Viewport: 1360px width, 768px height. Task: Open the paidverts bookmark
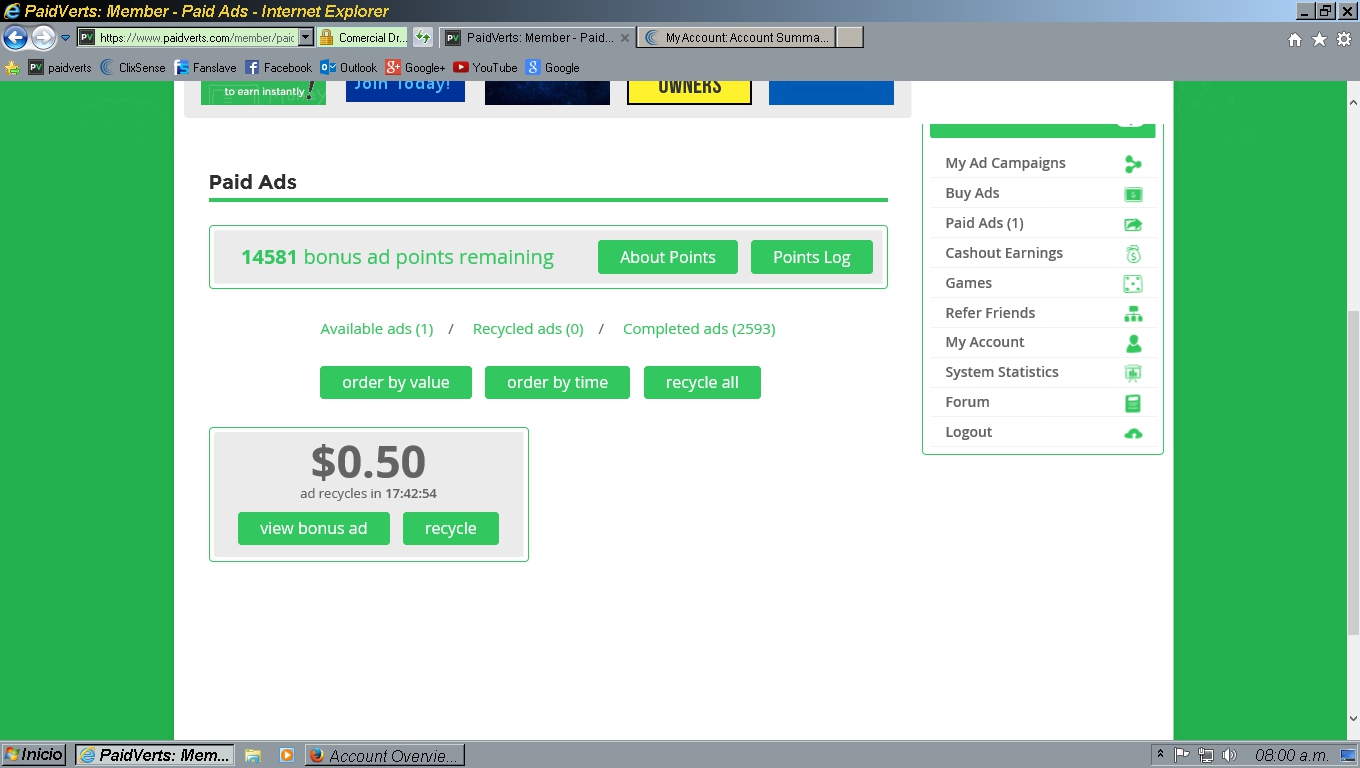click(x=60, y=68)
